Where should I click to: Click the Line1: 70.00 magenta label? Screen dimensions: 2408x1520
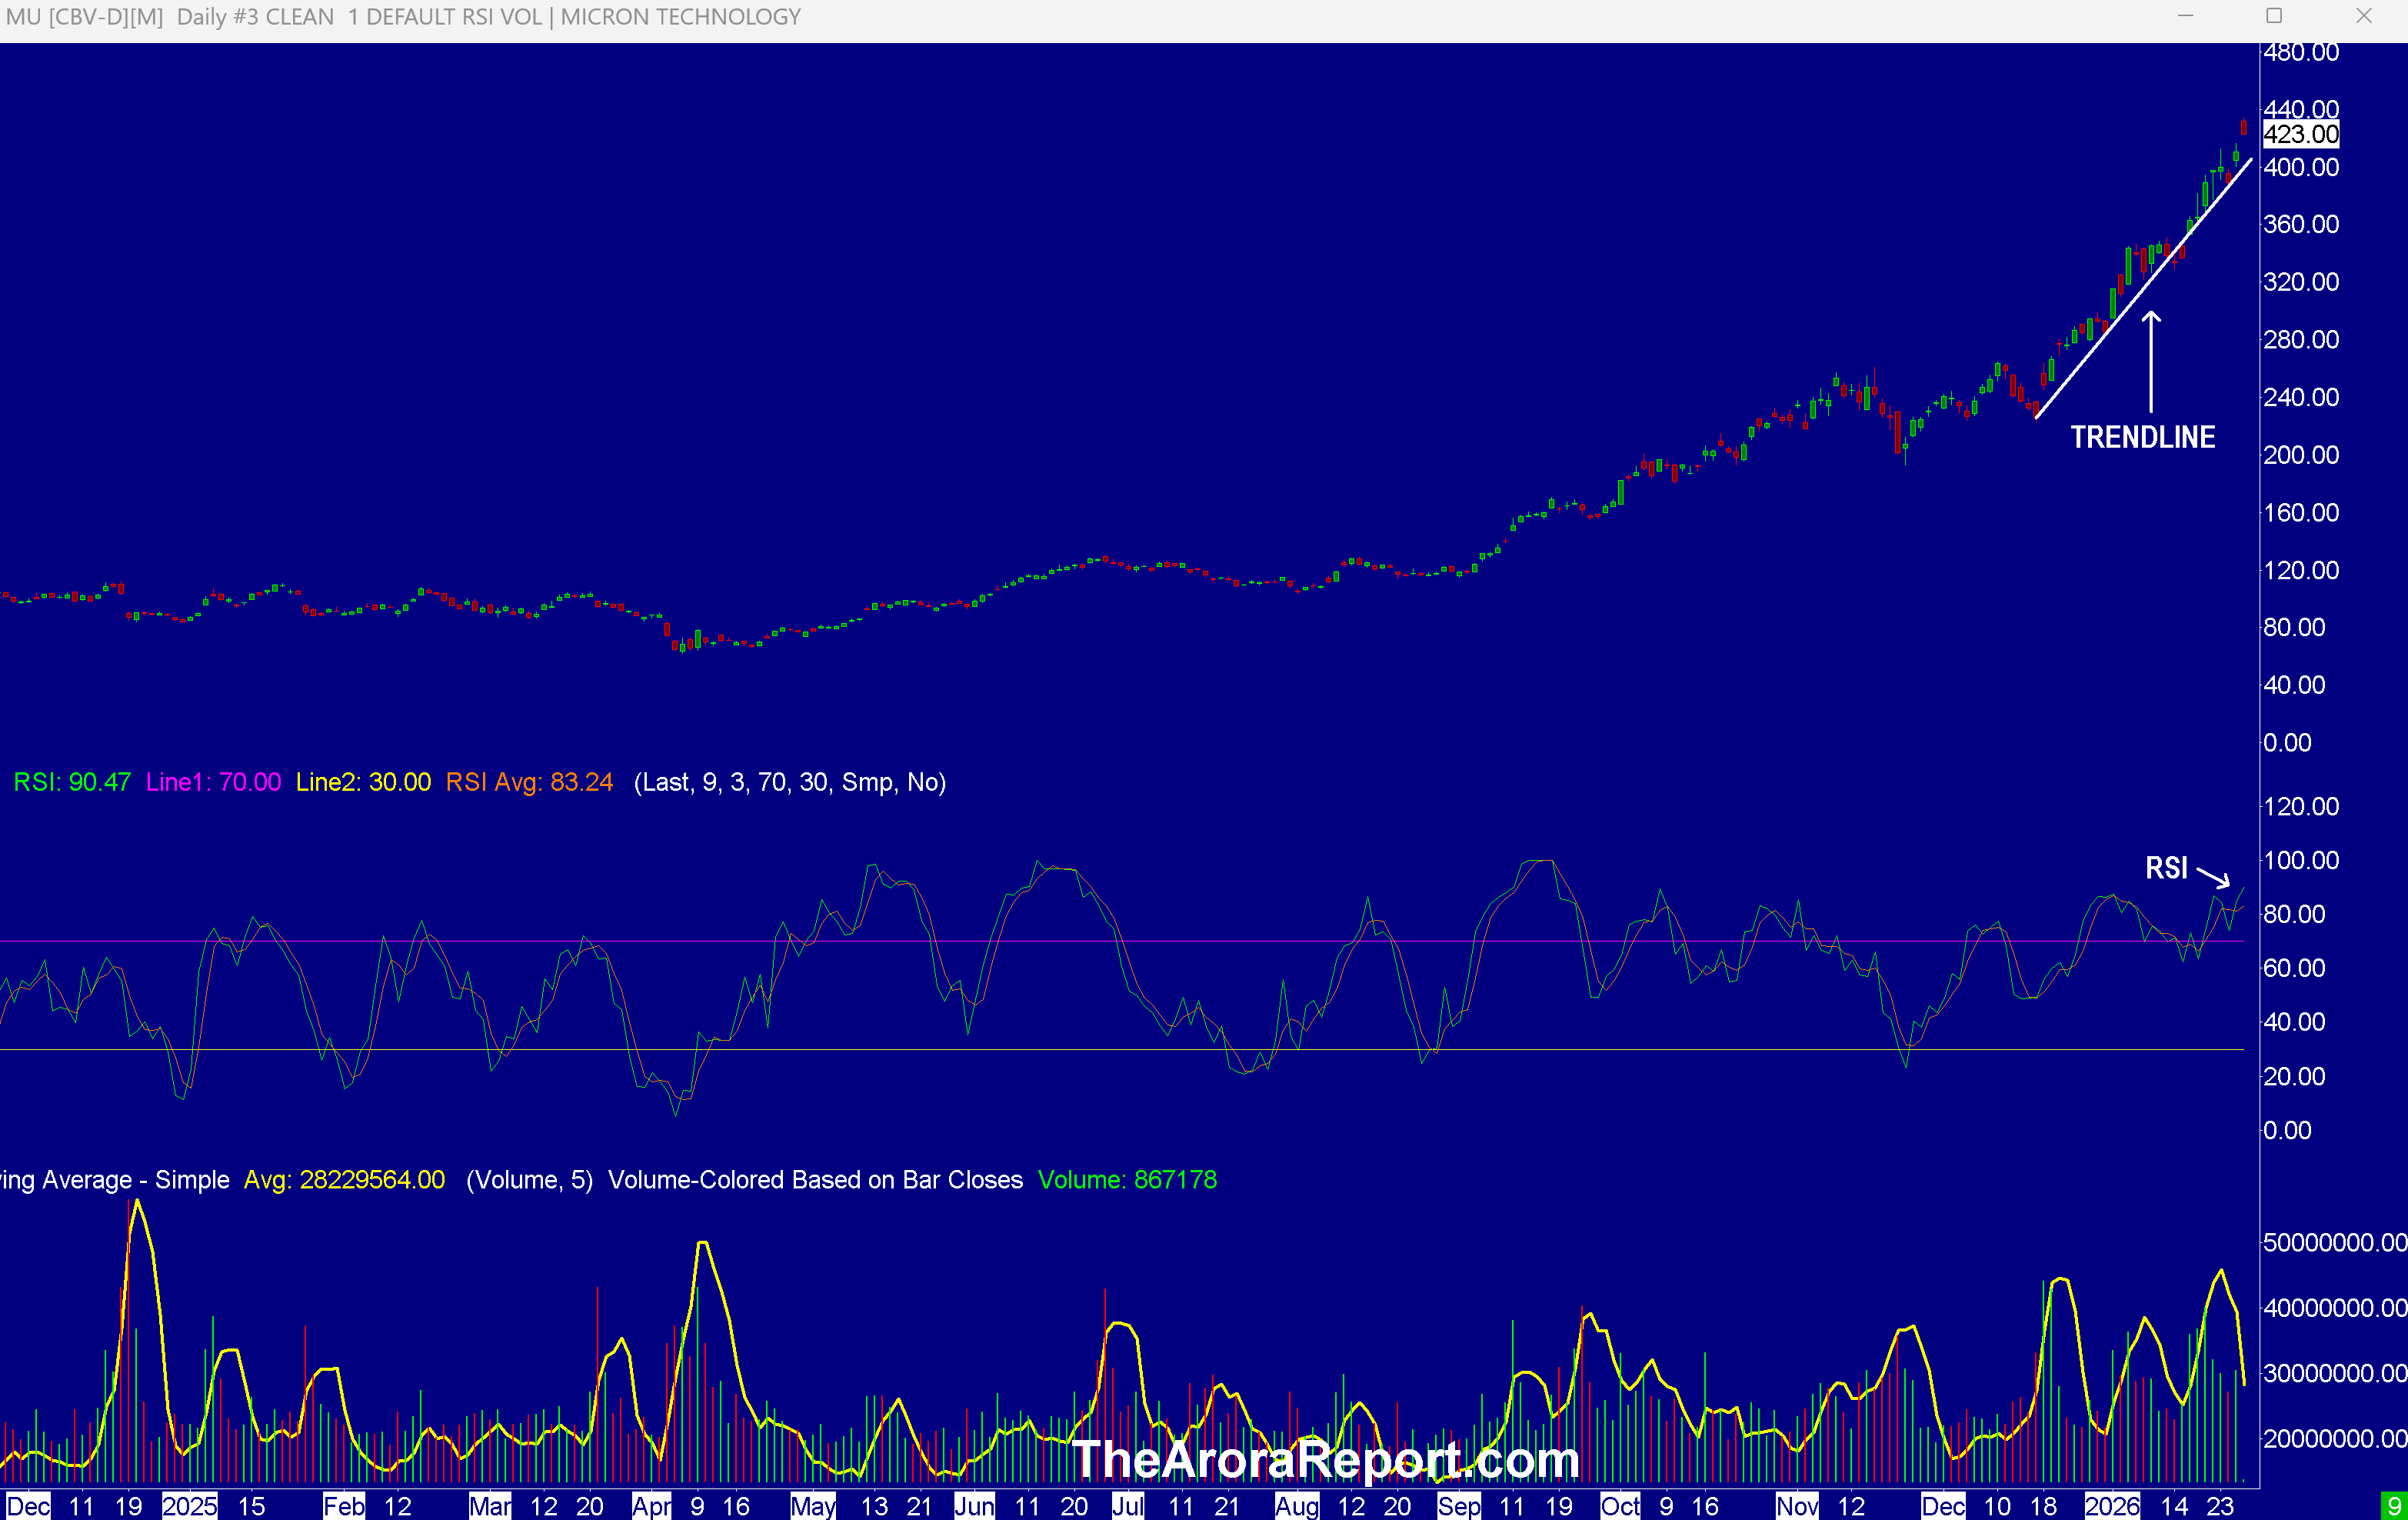[213, 782]
